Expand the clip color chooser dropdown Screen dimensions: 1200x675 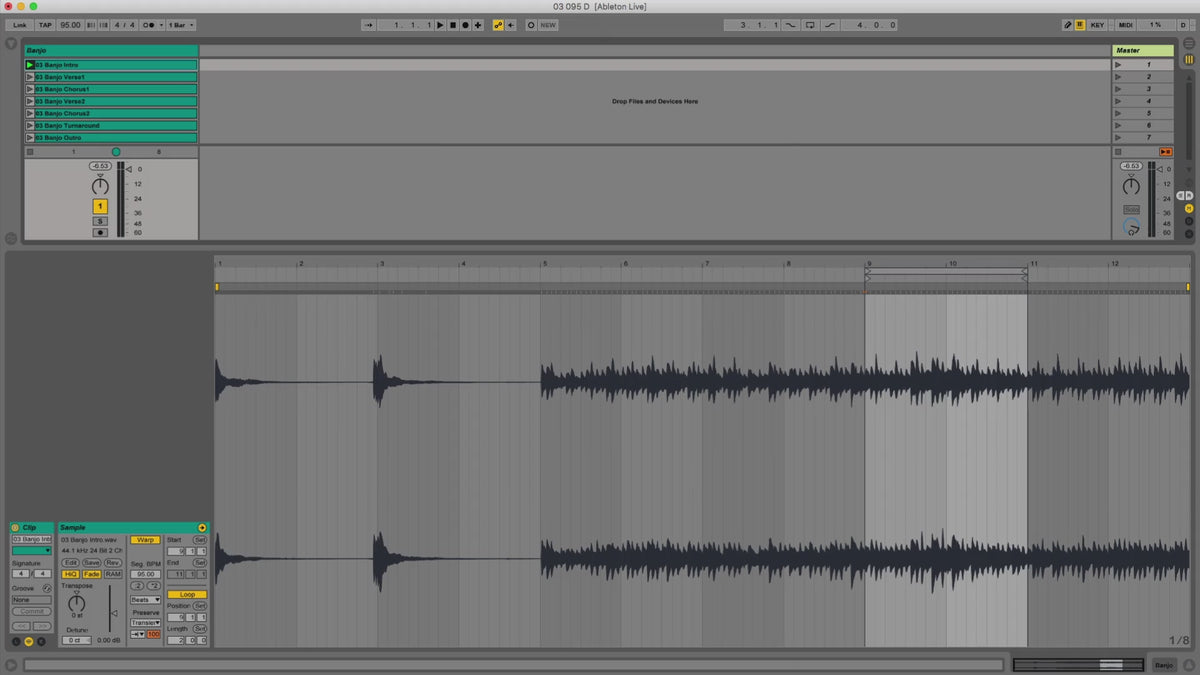tap(32, 550)
